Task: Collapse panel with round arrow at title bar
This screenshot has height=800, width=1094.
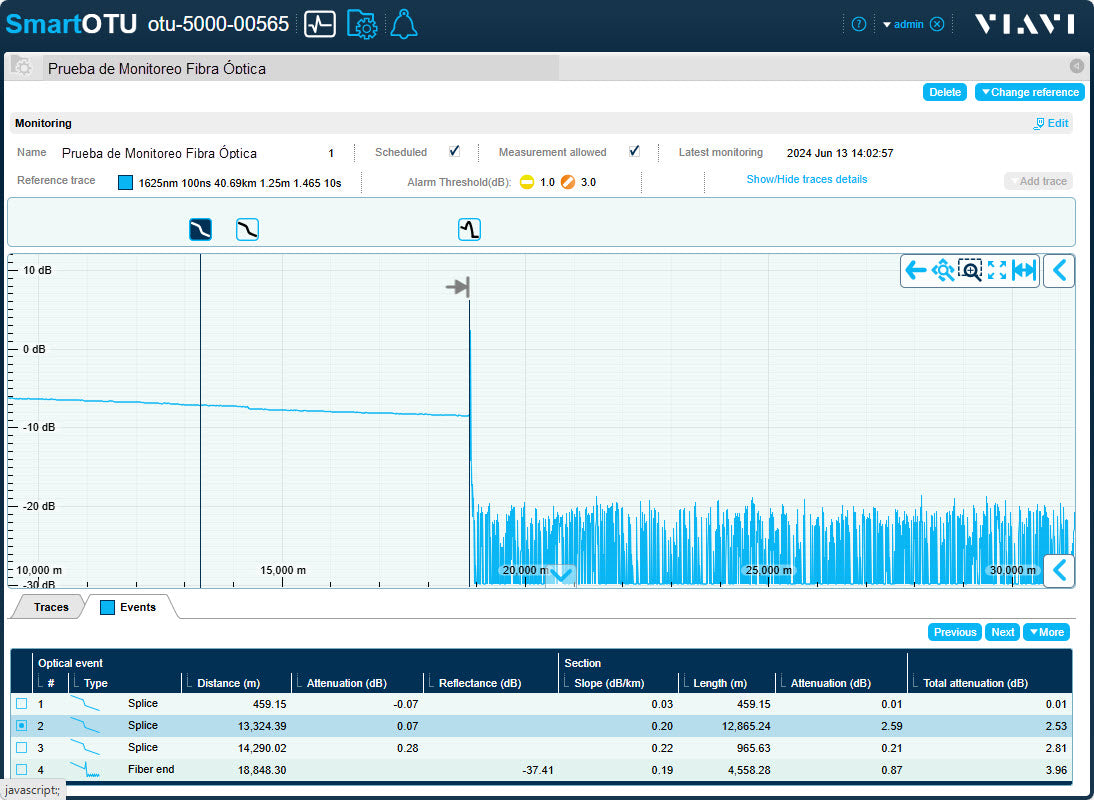Action: (x=1077, y=66)
